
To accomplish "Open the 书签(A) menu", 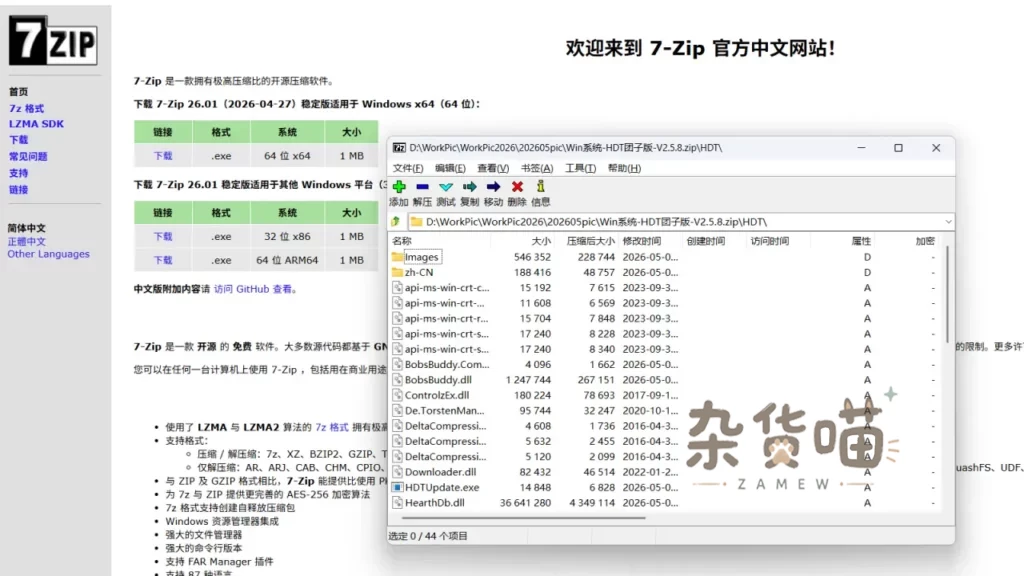I will (537, 168).
